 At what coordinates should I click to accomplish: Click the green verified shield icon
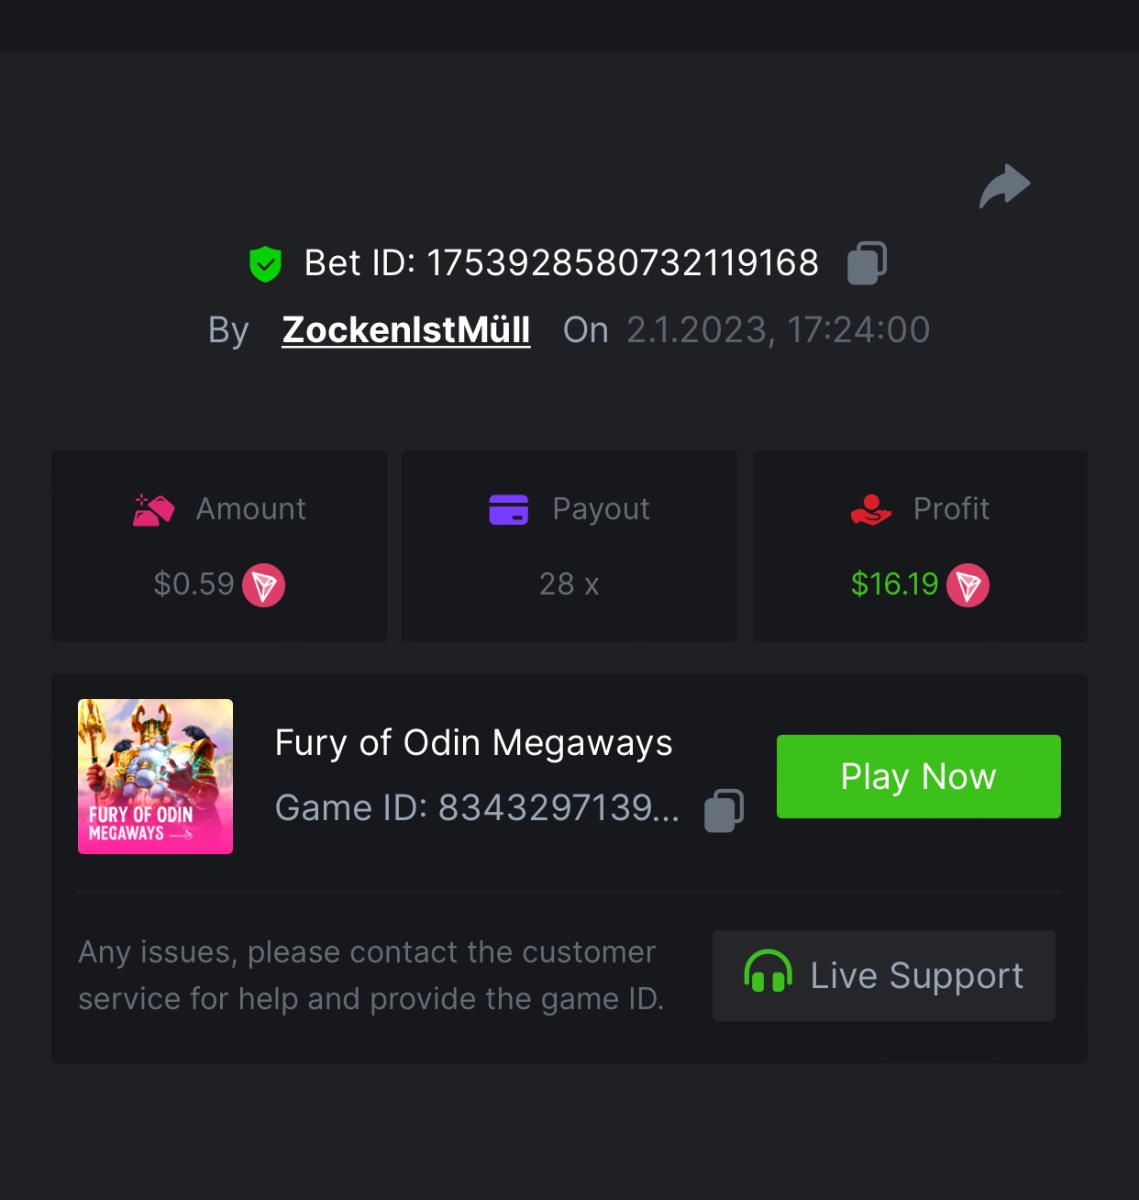[x=265, y=264]
